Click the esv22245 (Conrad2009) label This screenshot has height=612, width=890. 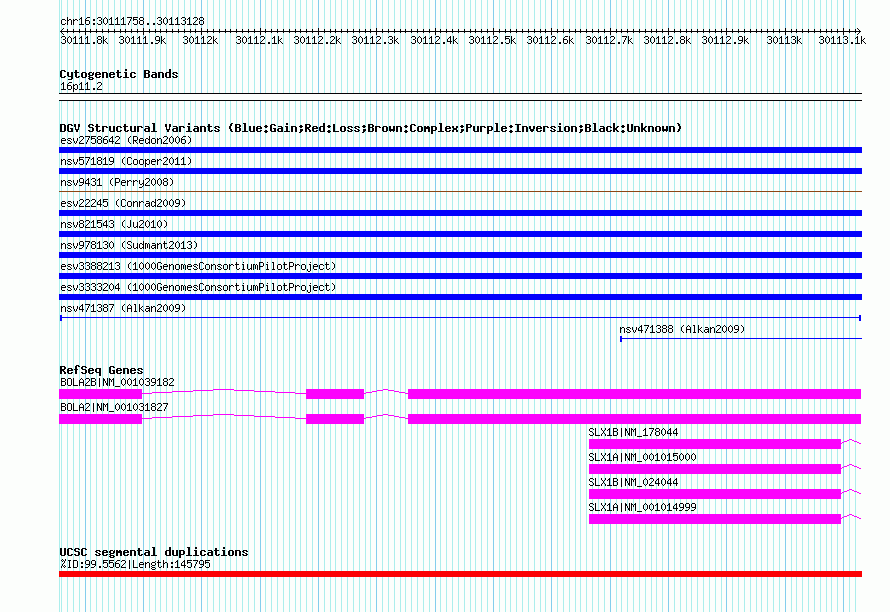coord(123,203)
